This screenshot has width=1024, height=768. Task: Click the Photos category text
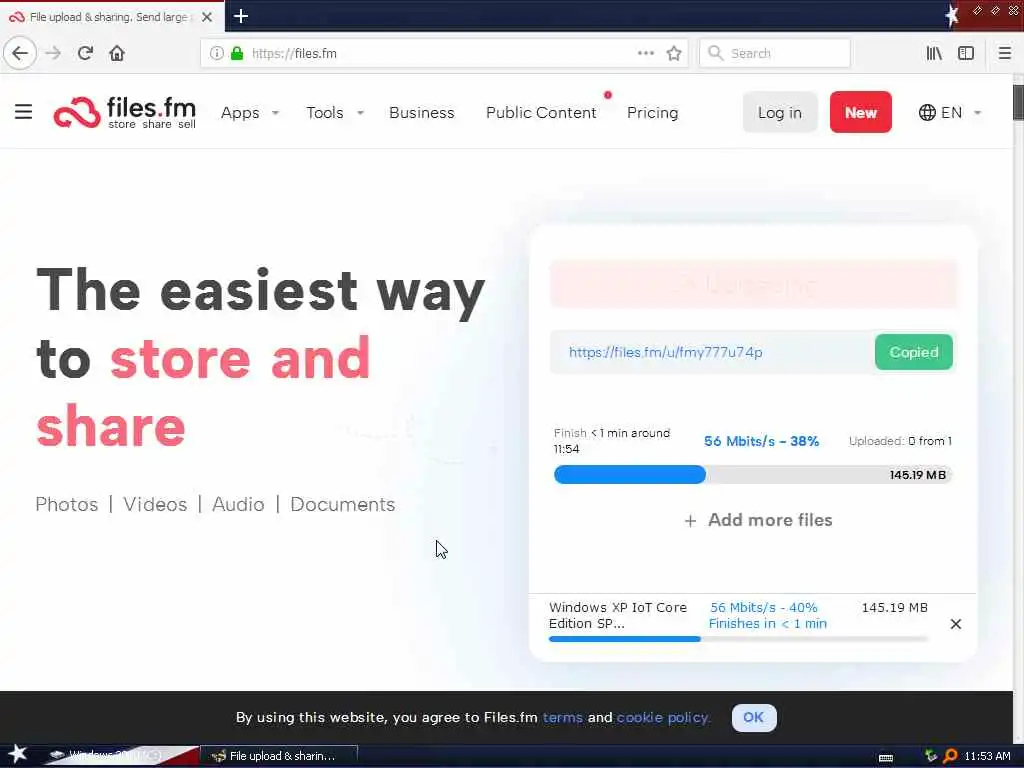tap(67, 504)
